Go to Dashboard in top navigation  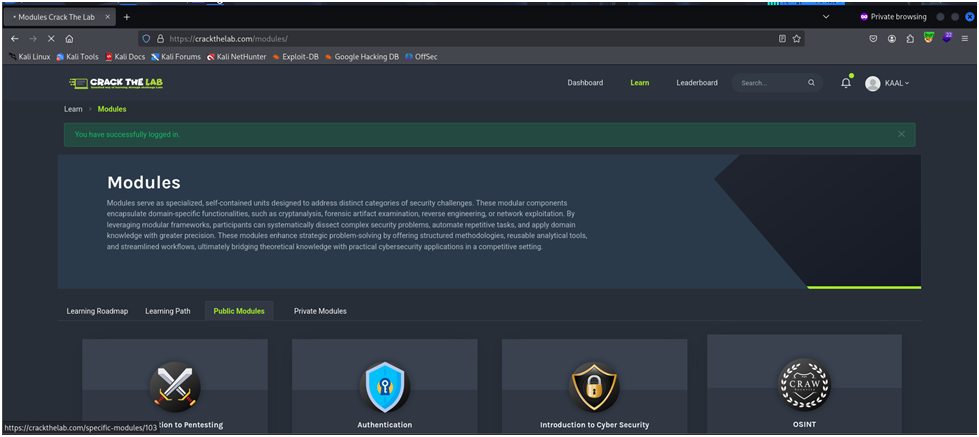(x=585, y=83)
